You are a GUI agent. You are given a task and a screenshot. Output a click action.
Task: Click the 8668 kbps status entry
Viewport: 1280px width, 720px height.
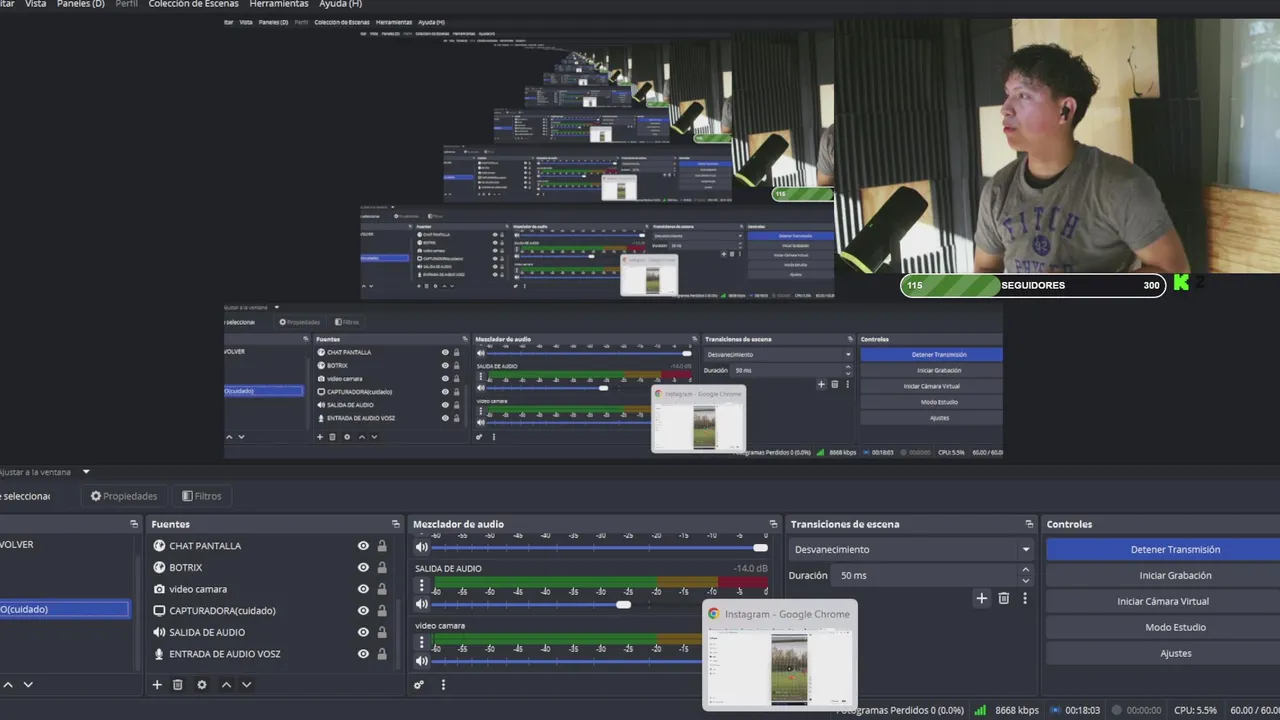point(1015,710)
